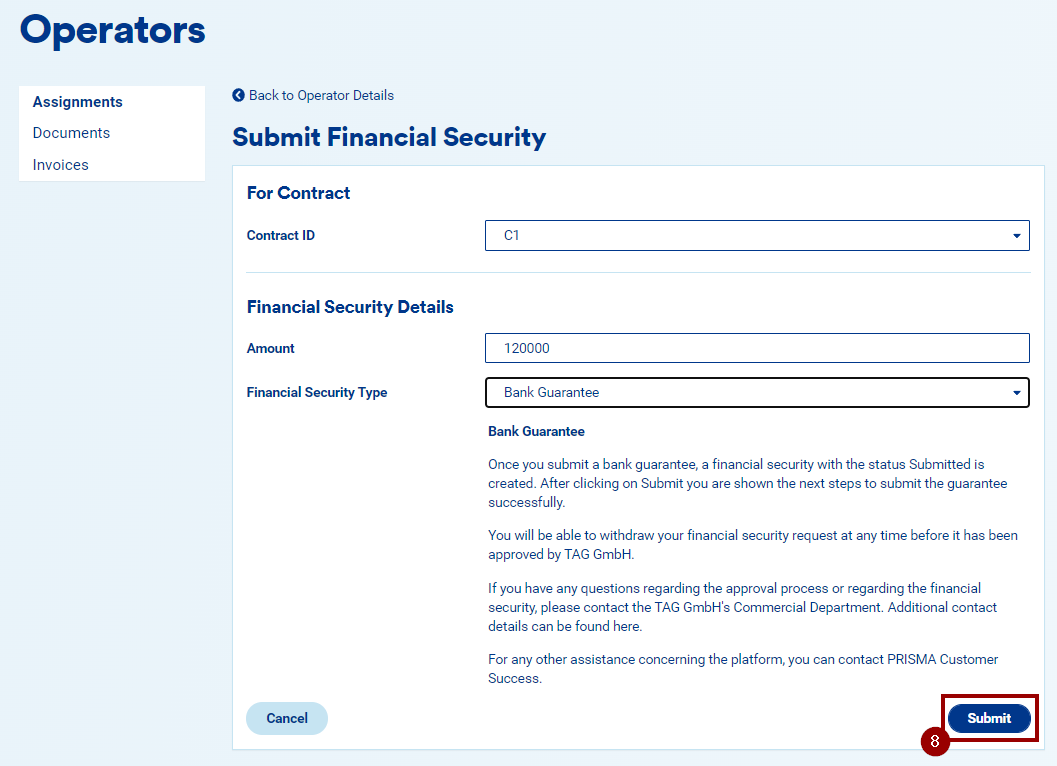Click the Submit Financial Security title
1057x766 pixels.
click(x=389, y=137)
